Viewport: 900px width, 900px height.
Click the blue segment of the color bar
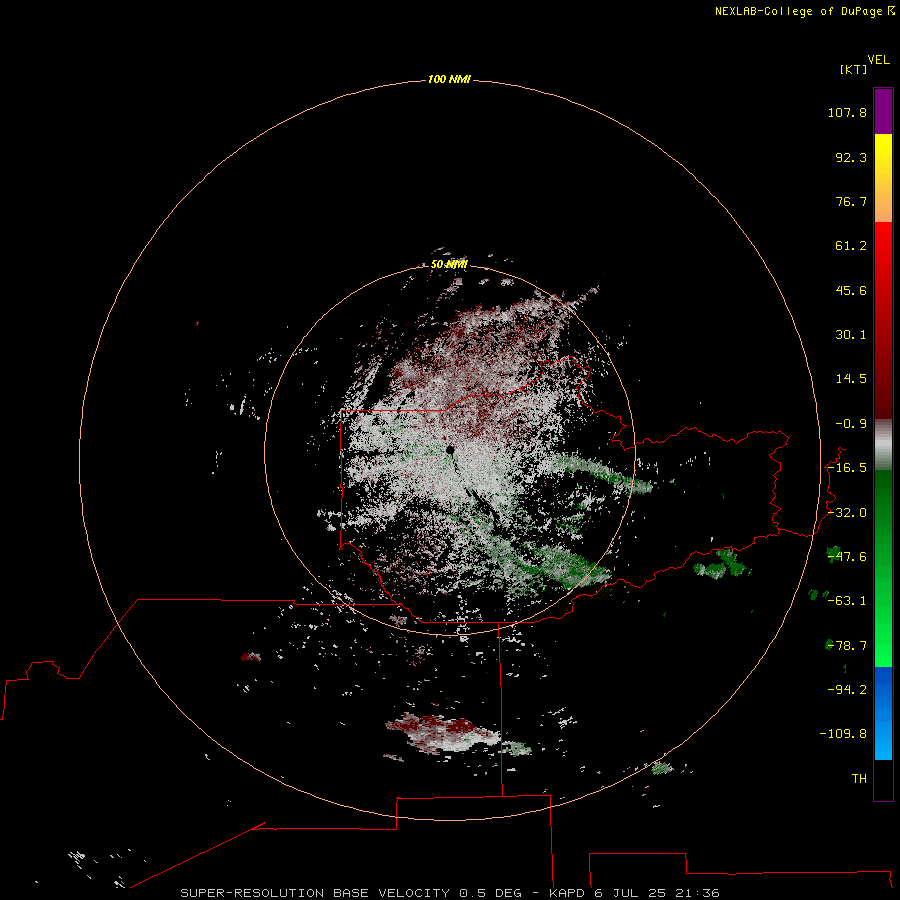pyautogui.click(x=883, y=713)
